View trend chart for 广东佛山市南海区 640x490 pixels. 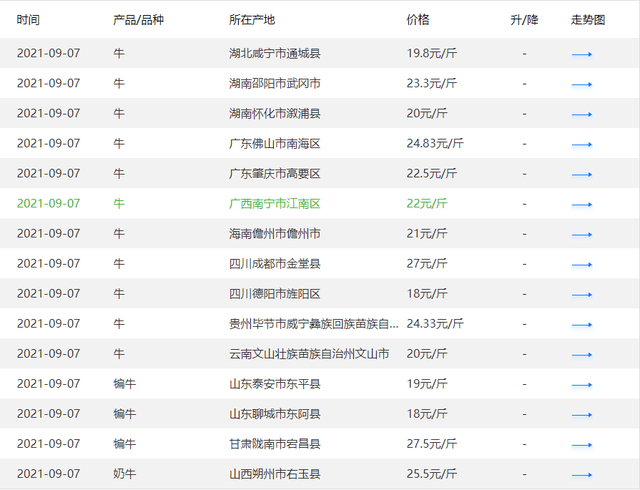pyautogui.click(x=582, y=144)
